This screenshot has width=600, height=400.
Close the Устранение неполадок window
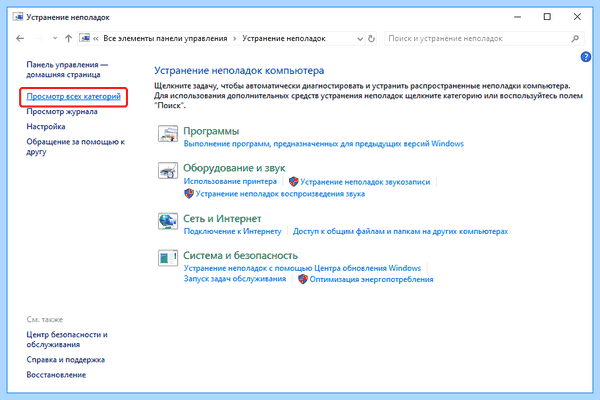(577, 17)
